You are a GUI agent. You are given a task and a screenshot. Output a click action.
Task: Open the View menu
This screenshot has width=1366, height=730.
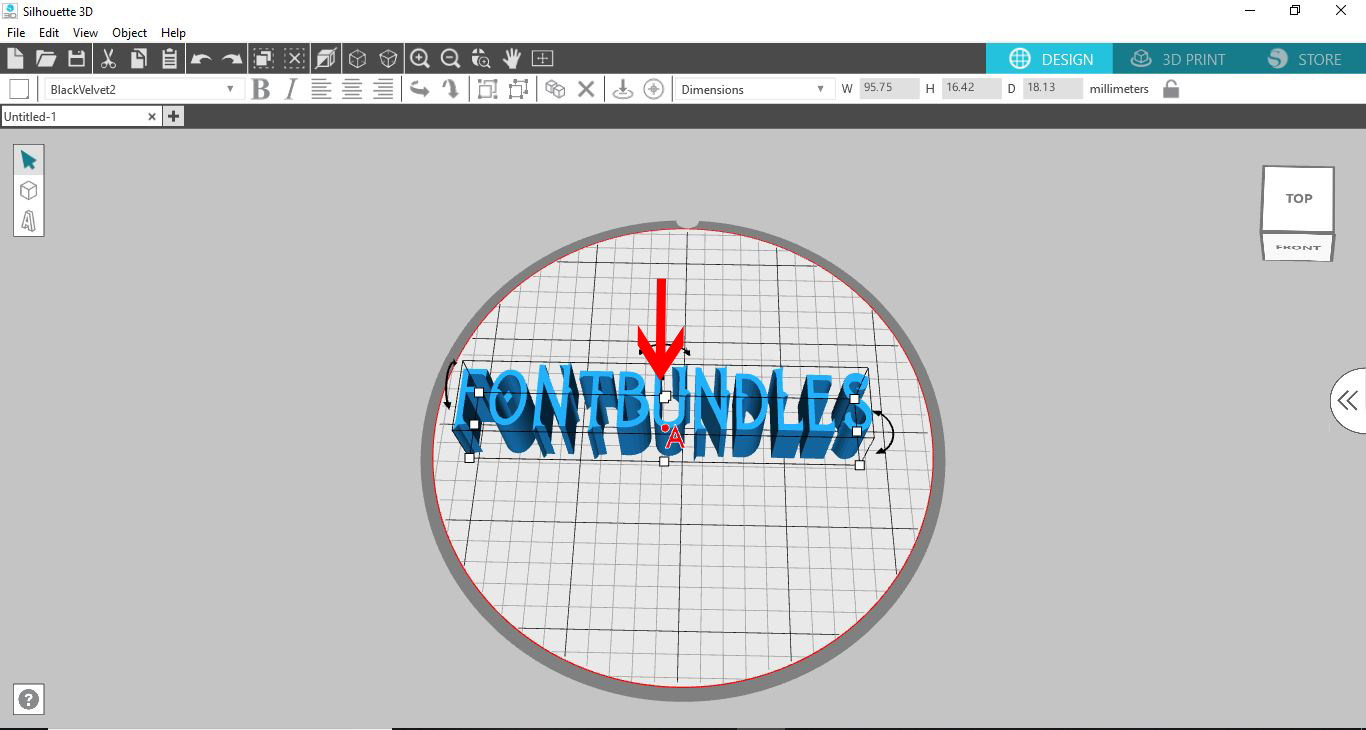[85, 33]
